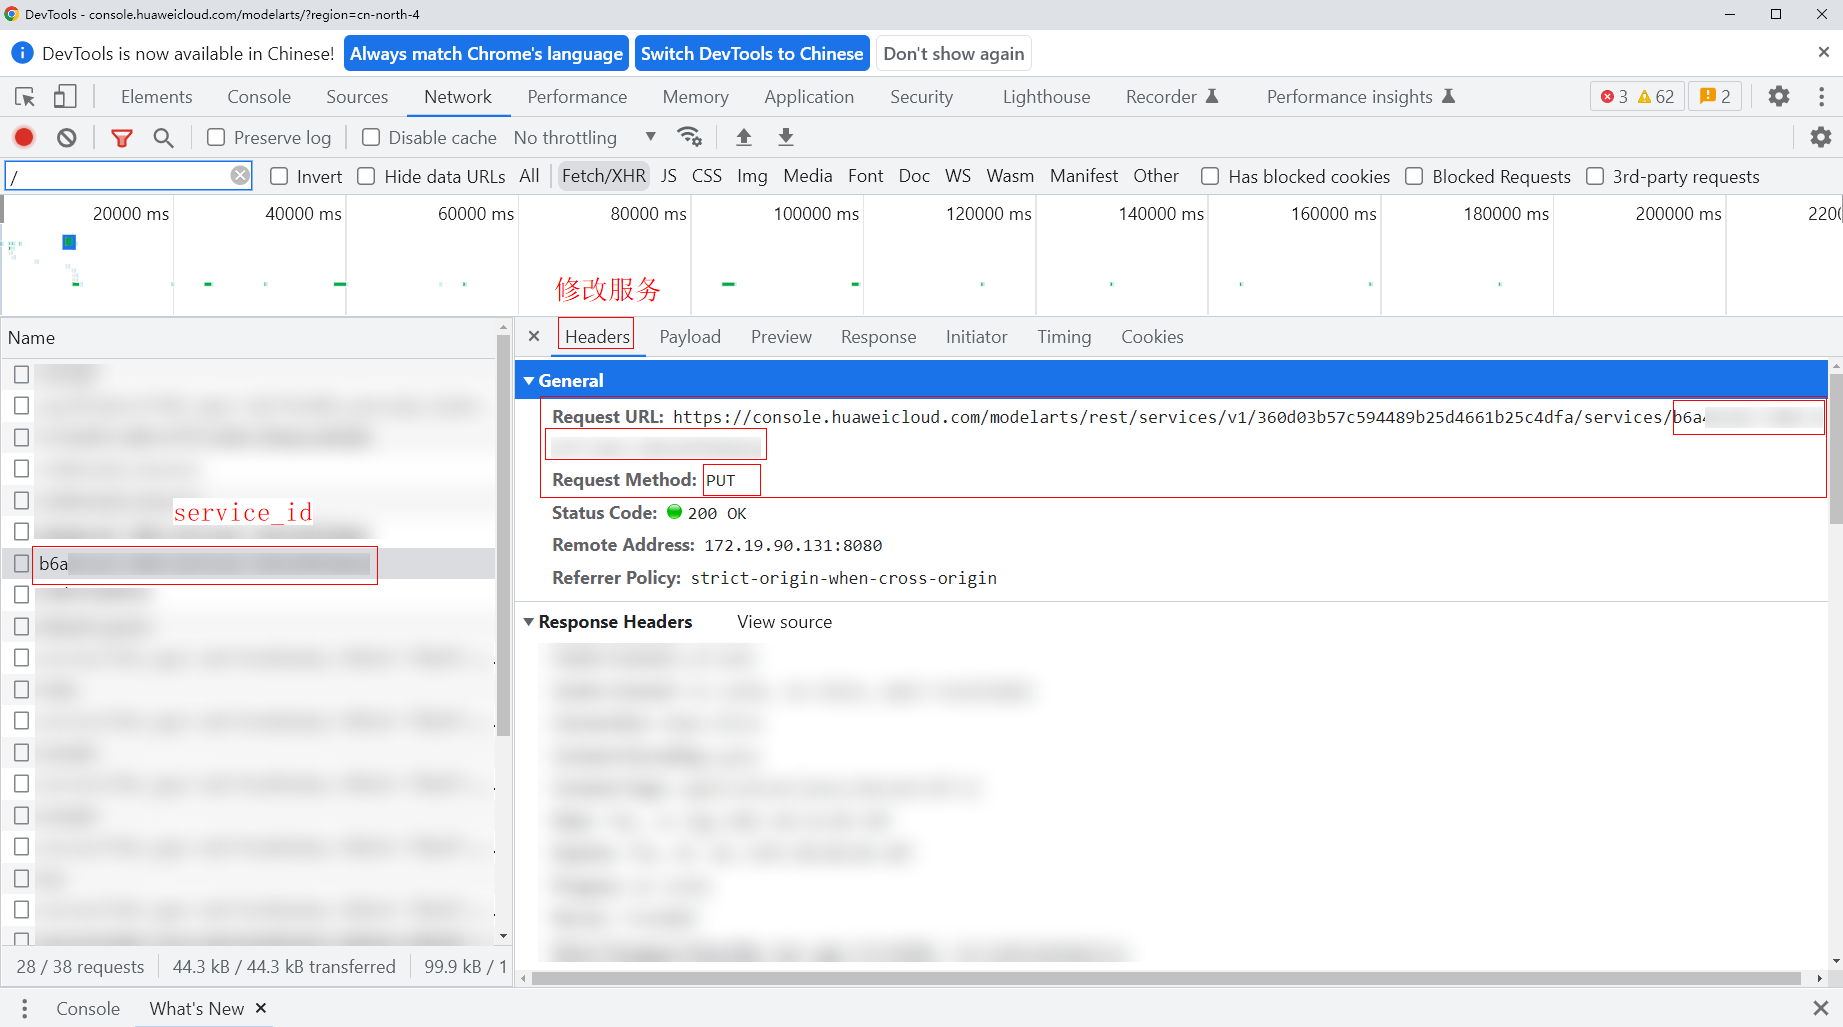Screen dimensions: 1843x1027
Task: Filter by Manifest type
Action: [1084, 176]
